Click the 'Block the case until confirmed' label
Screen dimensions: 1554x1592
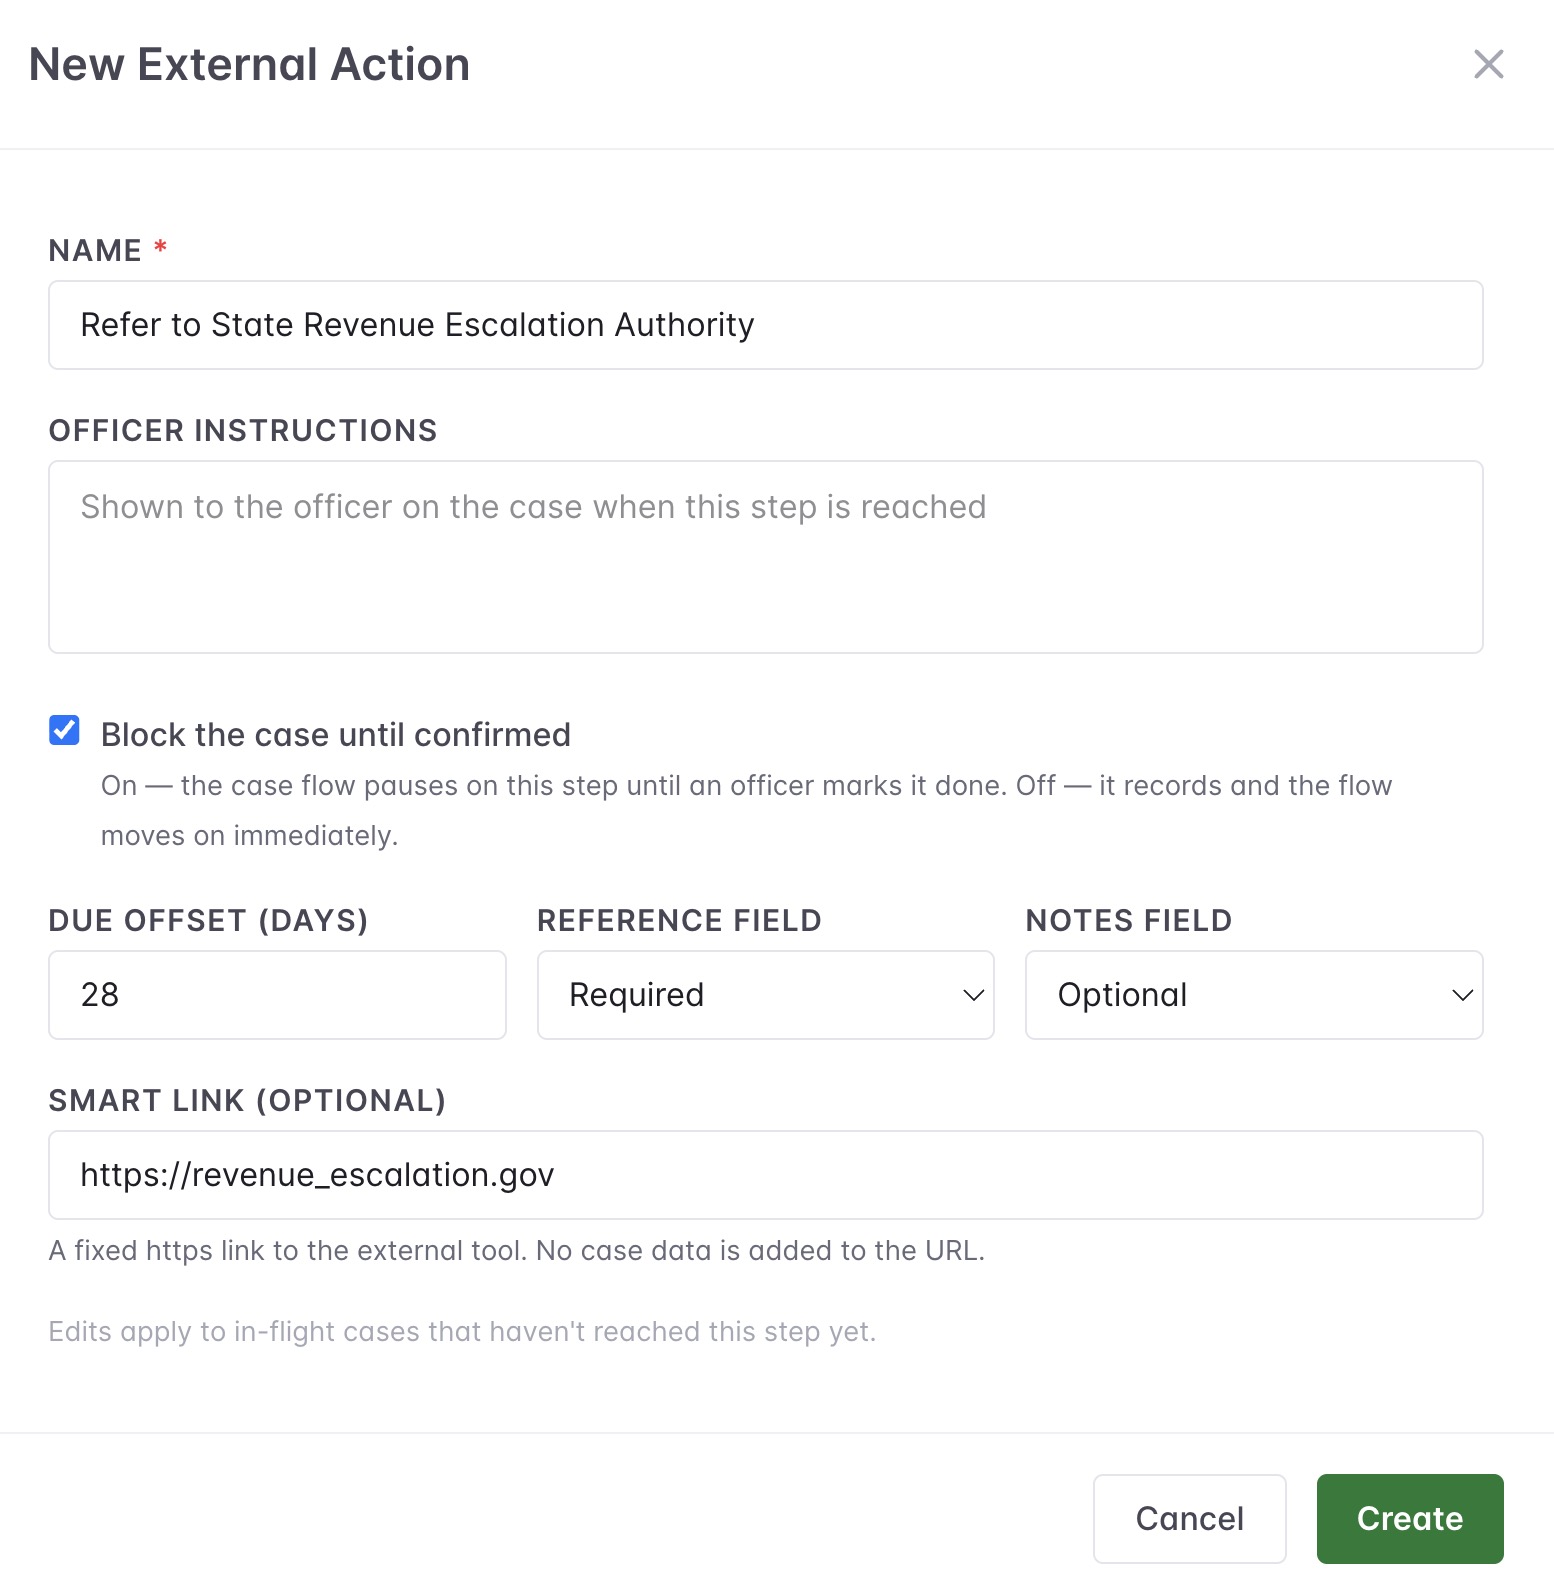pos(336,735)
